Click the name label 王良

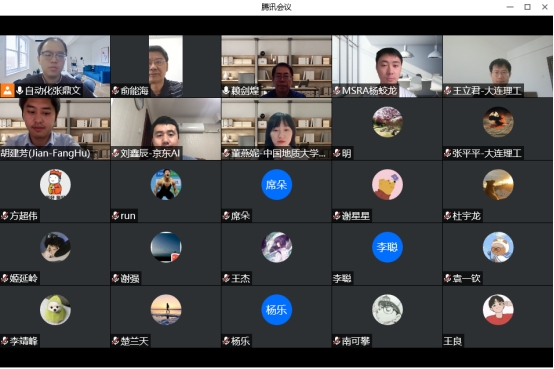[453, 341]
